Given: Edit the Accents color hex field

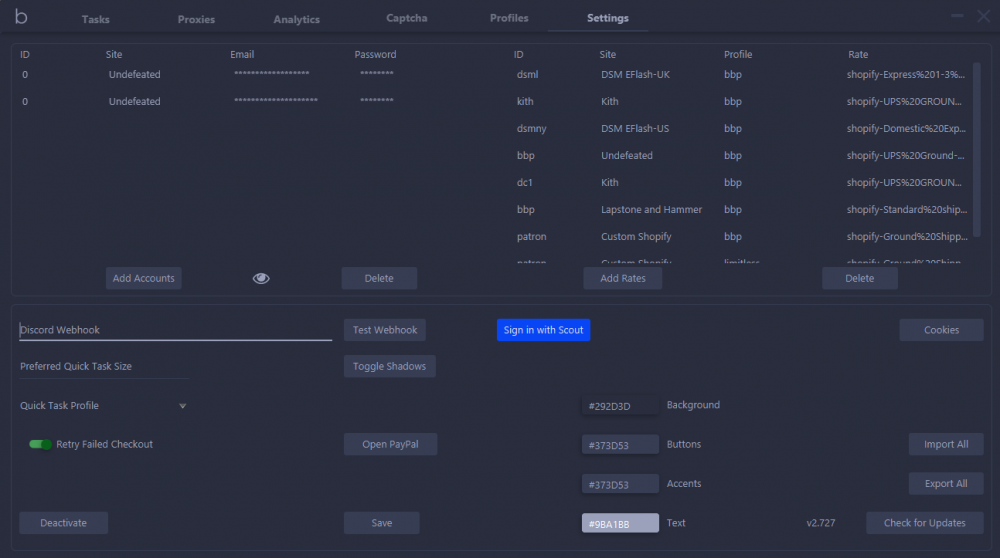Looking at the screenshot, I should pos(620,484).
